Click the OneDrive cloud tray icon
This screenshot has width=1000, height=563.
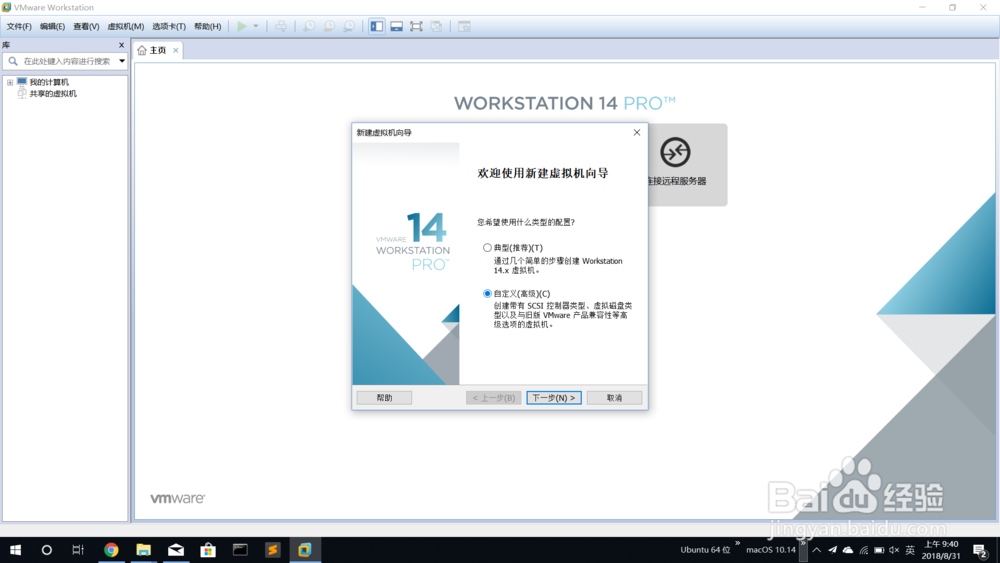(848, 550)
